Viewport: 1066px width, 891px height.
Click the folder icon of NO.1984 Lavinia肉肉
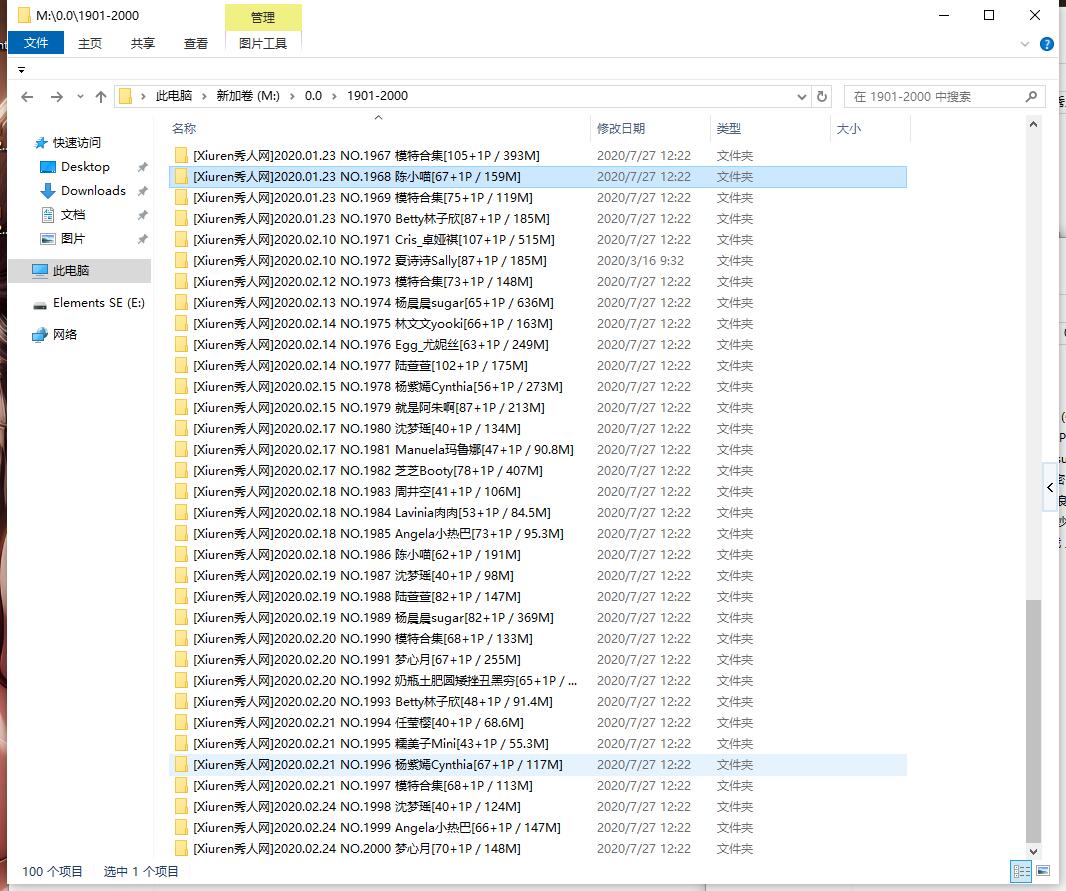[x=181, y=512]
